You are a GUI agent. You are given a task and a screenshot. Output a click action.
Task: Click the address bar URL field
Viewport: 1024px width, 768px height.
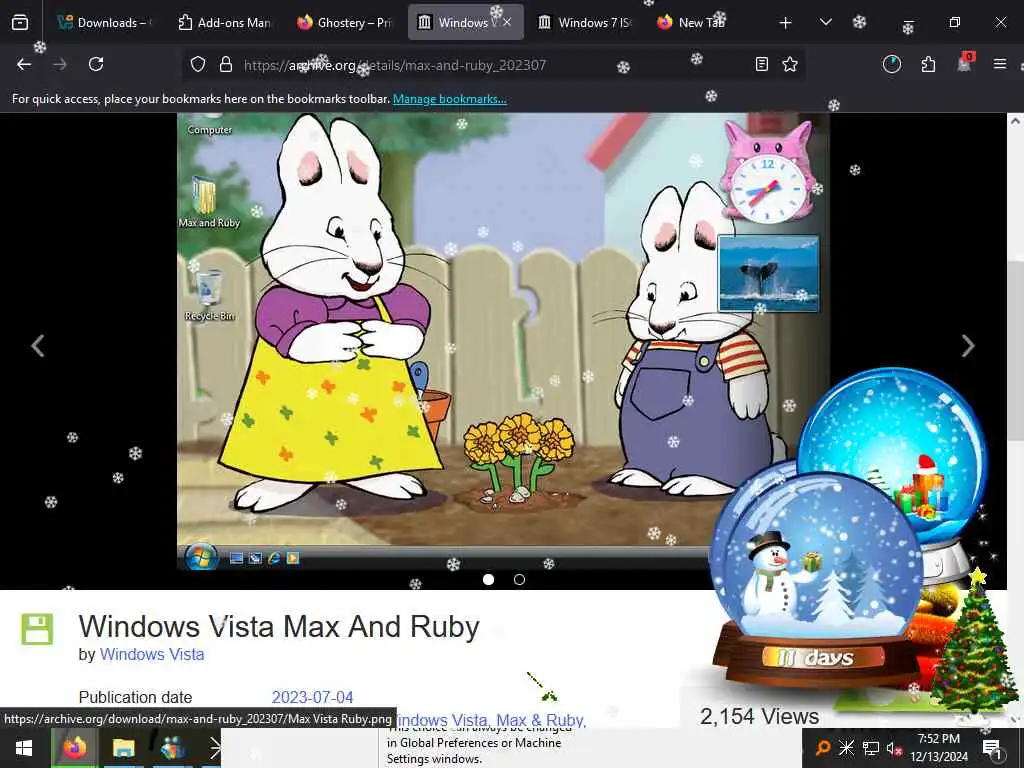click(493, 65)
